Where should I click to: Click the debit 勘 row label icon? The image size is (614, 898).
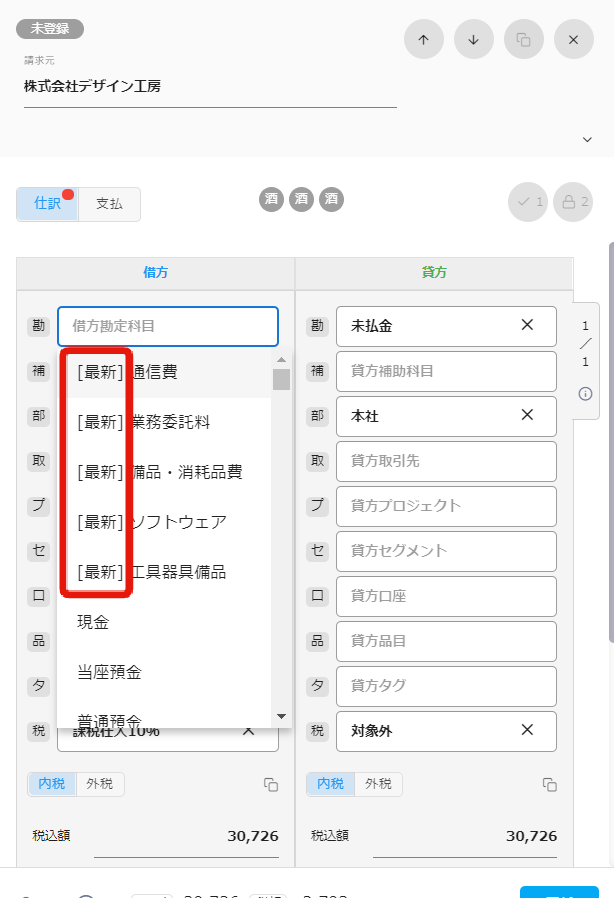[38, 326]
